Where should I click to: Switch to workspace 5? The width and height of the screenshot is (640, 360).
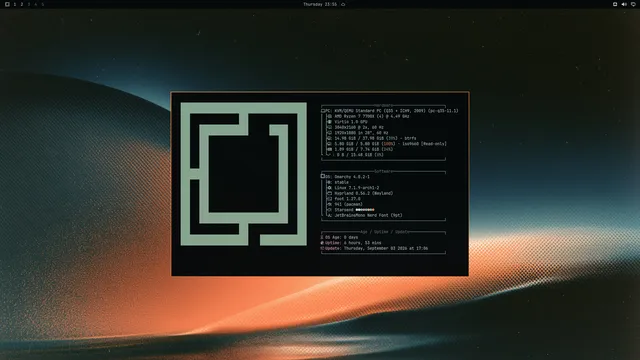(42, 4)
